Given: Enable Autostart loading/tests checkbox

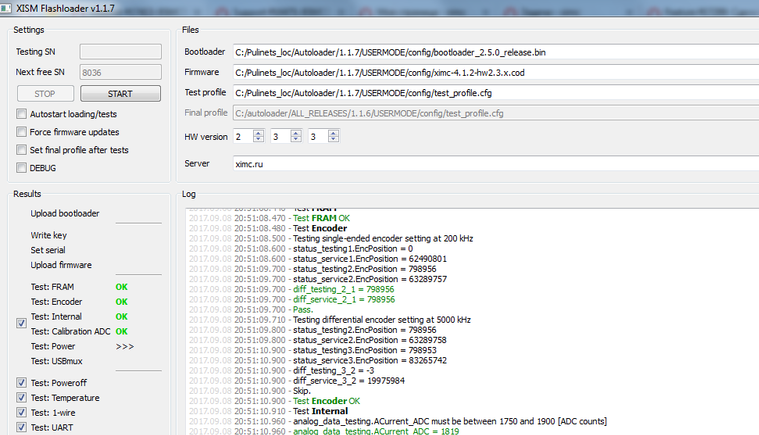Looking at the screenshot, I should [x=21, y=114].
